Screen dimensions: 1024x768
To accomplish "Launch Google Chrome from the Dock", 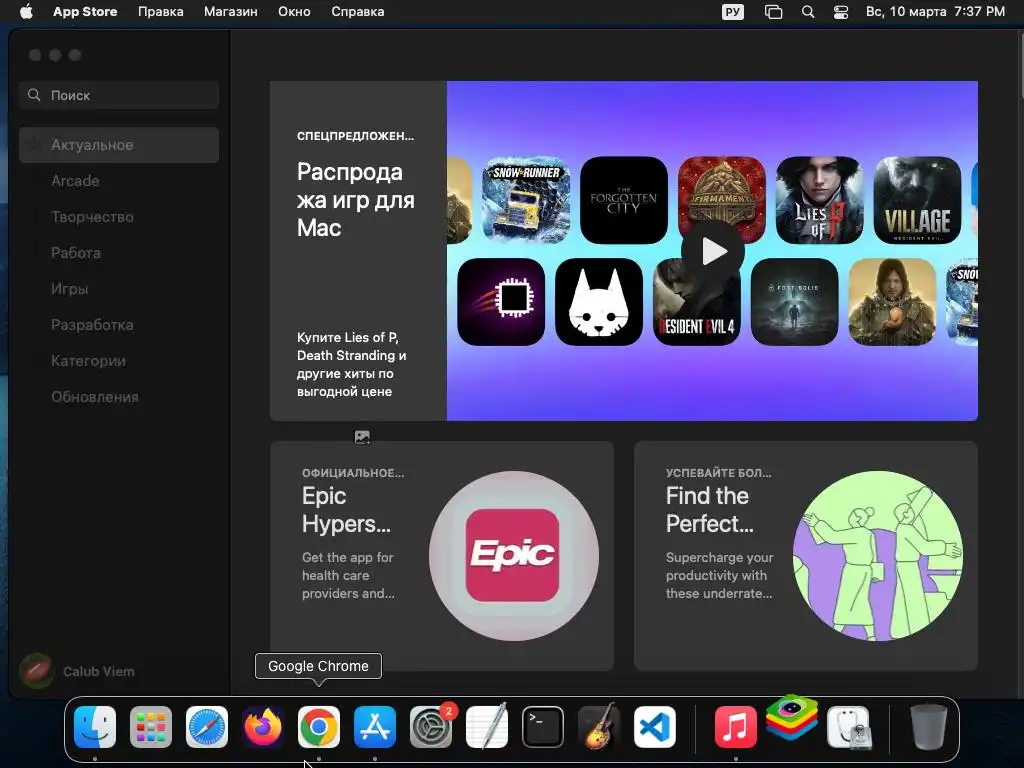I will 319,727.
